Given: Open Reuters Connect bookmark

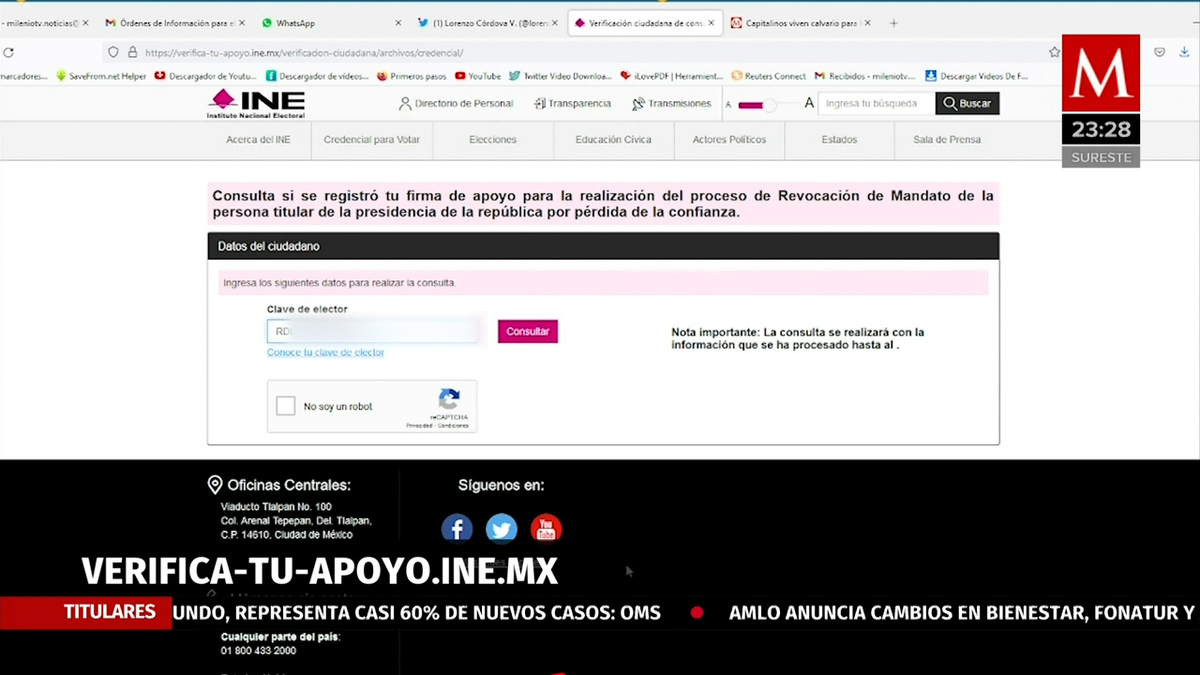Looking at the screenshot, I should click(769, 76).
